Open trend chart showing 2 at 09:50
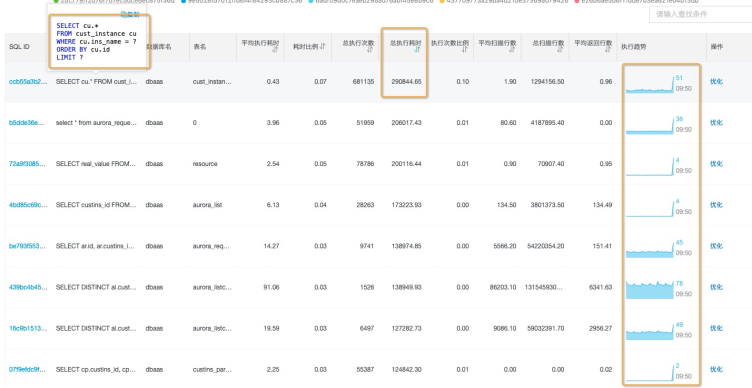This screenshot has height=388, width=752. coord(650,372)
